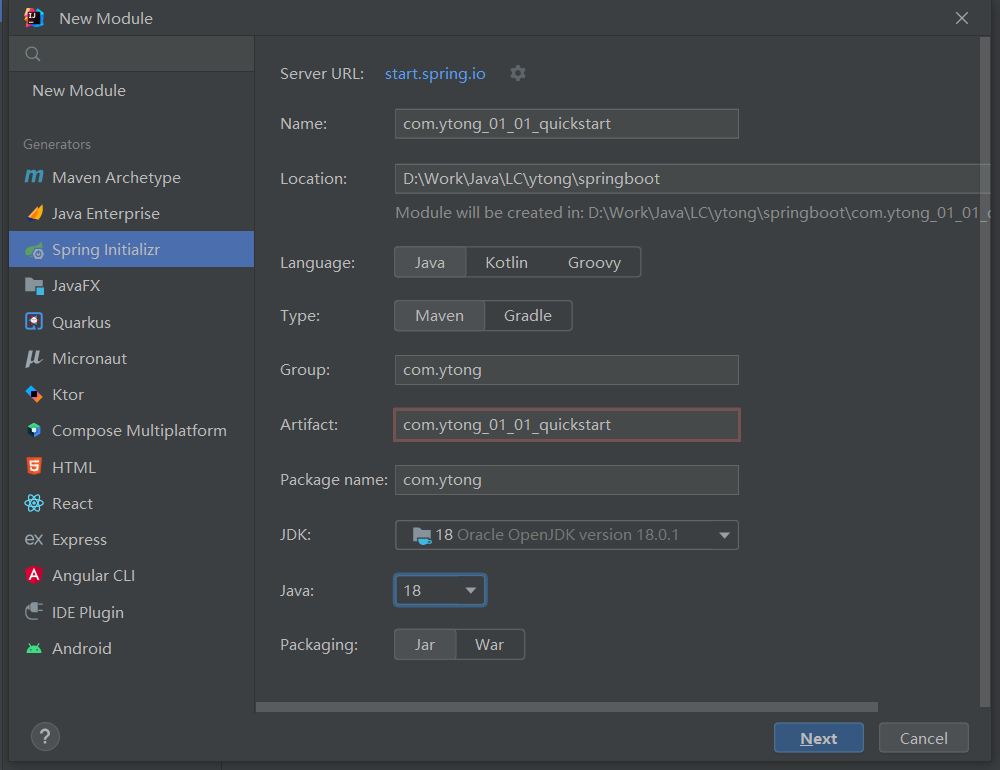
Task: Focus the Package name field
Action: [x=566, y=480]
